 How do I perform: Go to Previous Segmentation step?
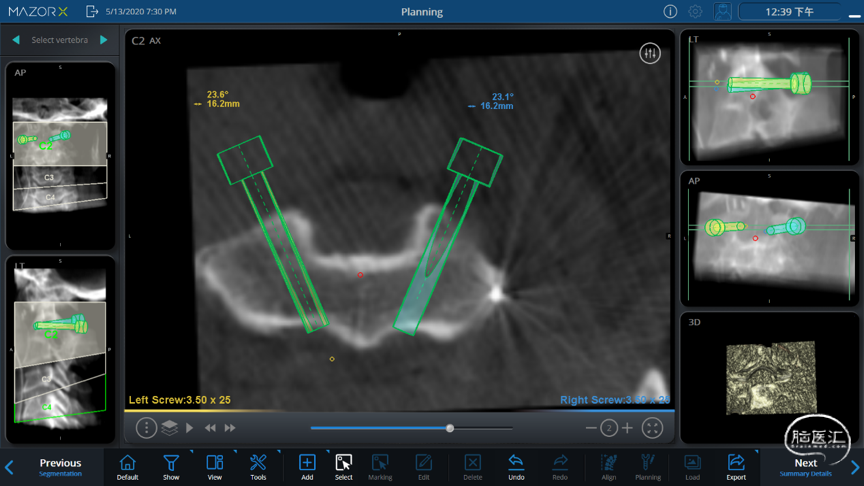coord(60,467)
